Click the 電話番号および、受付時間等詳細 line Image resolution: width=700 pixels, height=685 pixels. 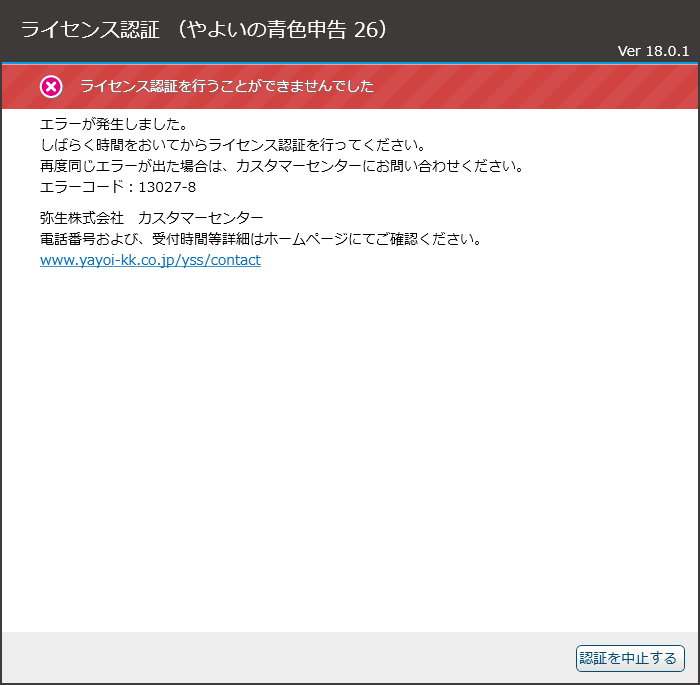coord(261,239)
